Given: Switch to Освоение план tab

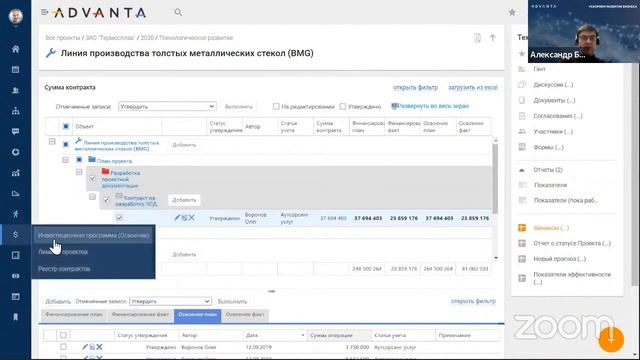Looking at the screenshot, I should pyautogui.click(x=198, y=315).
